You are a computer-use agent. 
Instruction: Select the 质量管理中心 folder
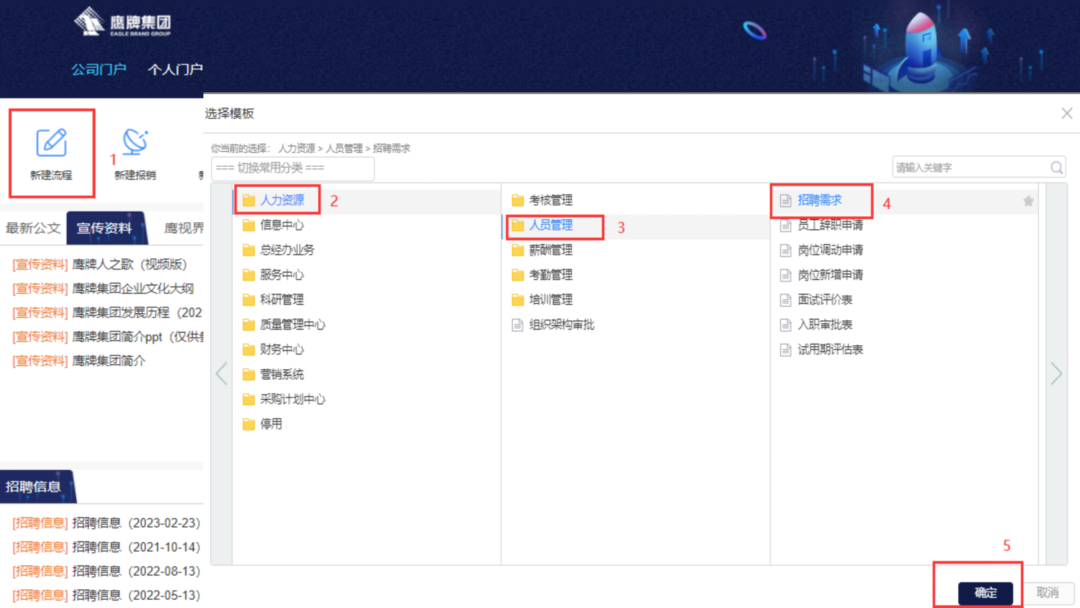(284, 324)
